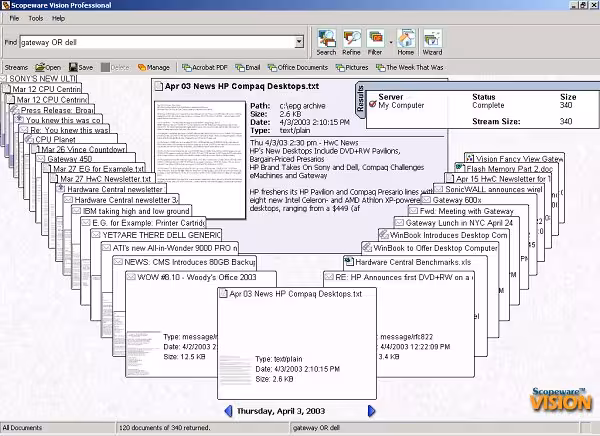Select the Mar 26 Vince Countdown card
The height and width of the screenshot is (436, 600).
tap(79, 149)
